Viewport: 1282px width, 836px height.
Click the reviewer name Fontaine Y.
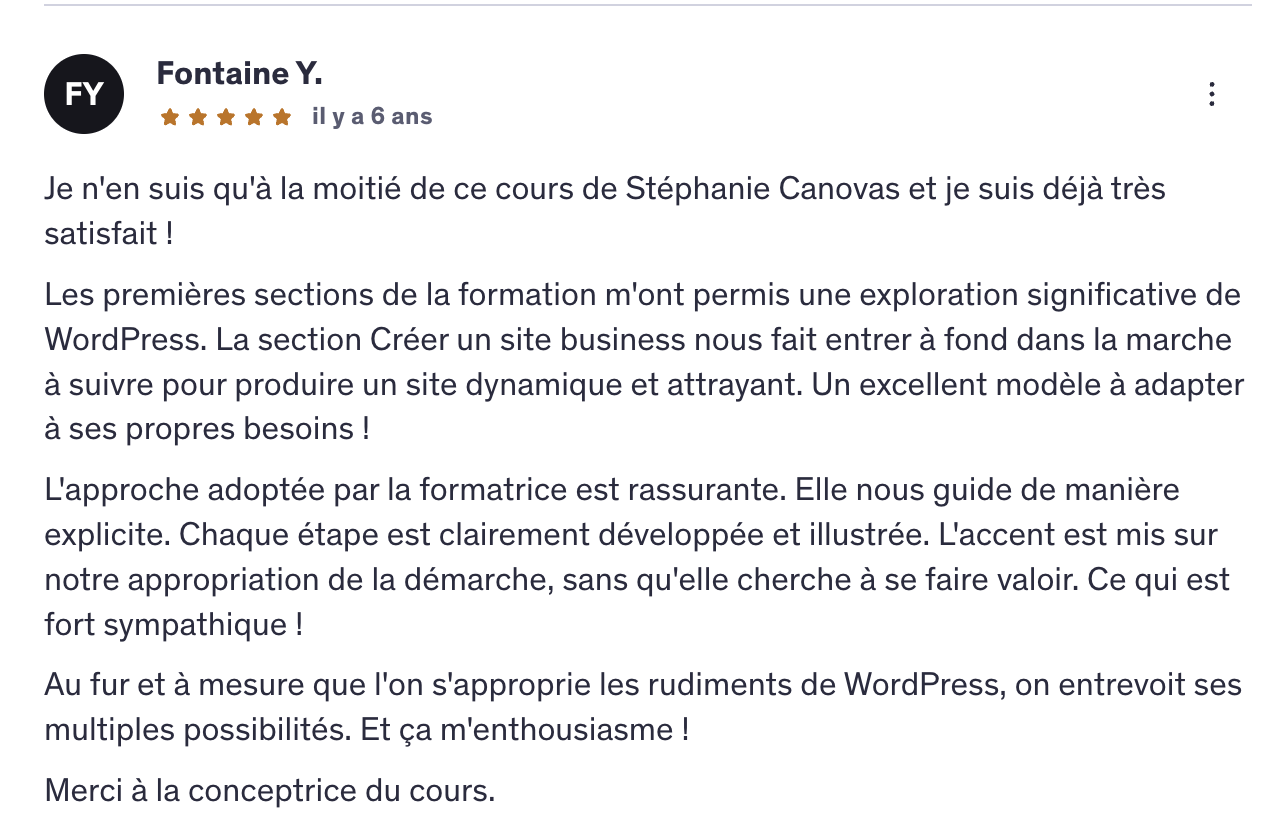pos(239,73)
